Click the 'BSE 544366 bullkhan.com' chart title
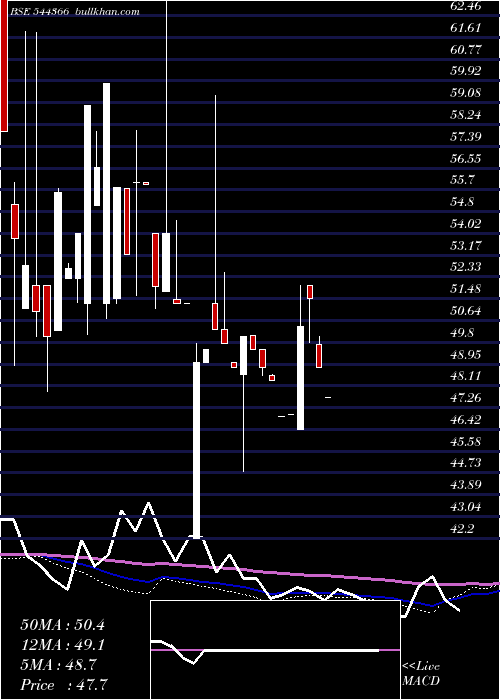500x700 pixels. pyautogui.click(x=75, y=12)
